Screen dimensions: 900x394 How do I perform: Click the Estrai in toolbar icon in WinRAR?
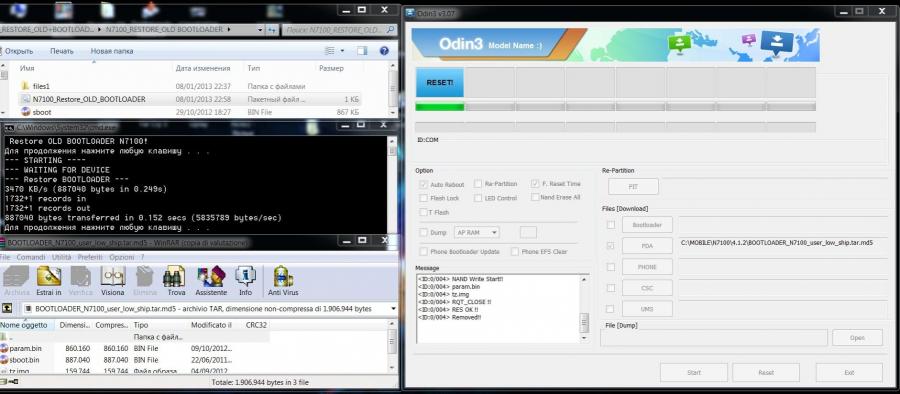click(49, 281)
